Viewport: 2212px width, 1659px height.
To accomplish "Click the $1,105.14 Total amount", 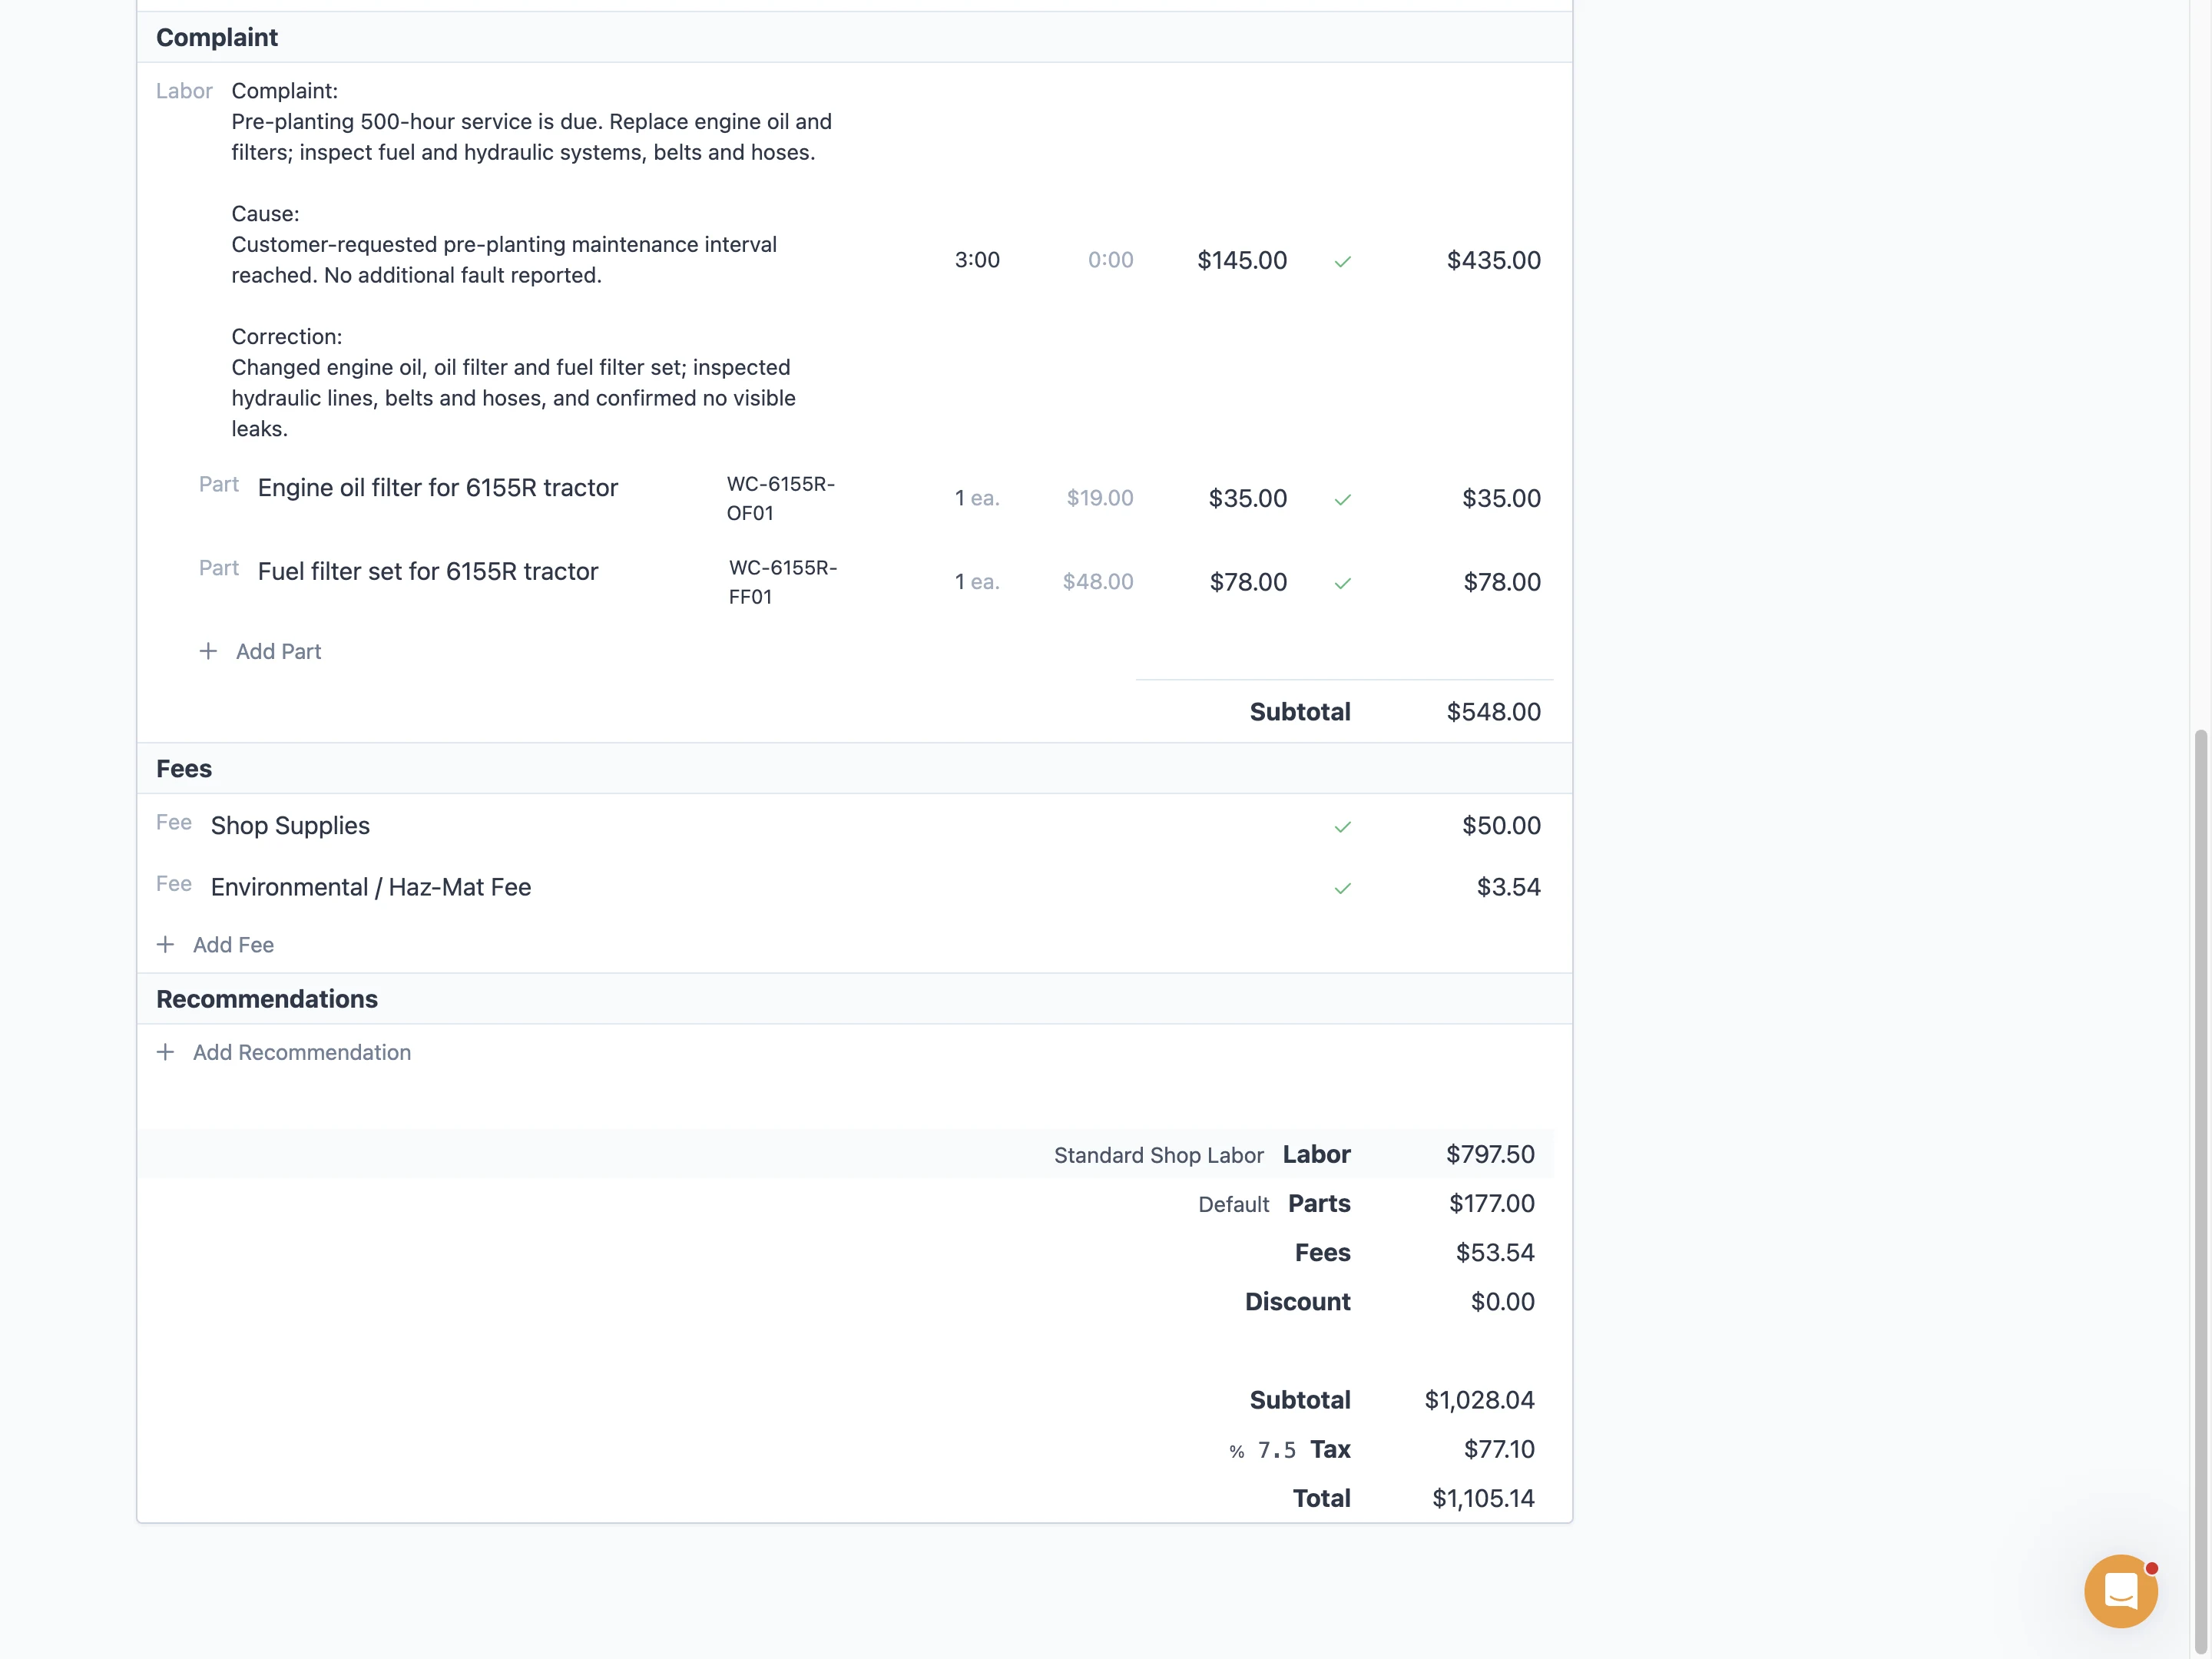I will 1483,1498.
